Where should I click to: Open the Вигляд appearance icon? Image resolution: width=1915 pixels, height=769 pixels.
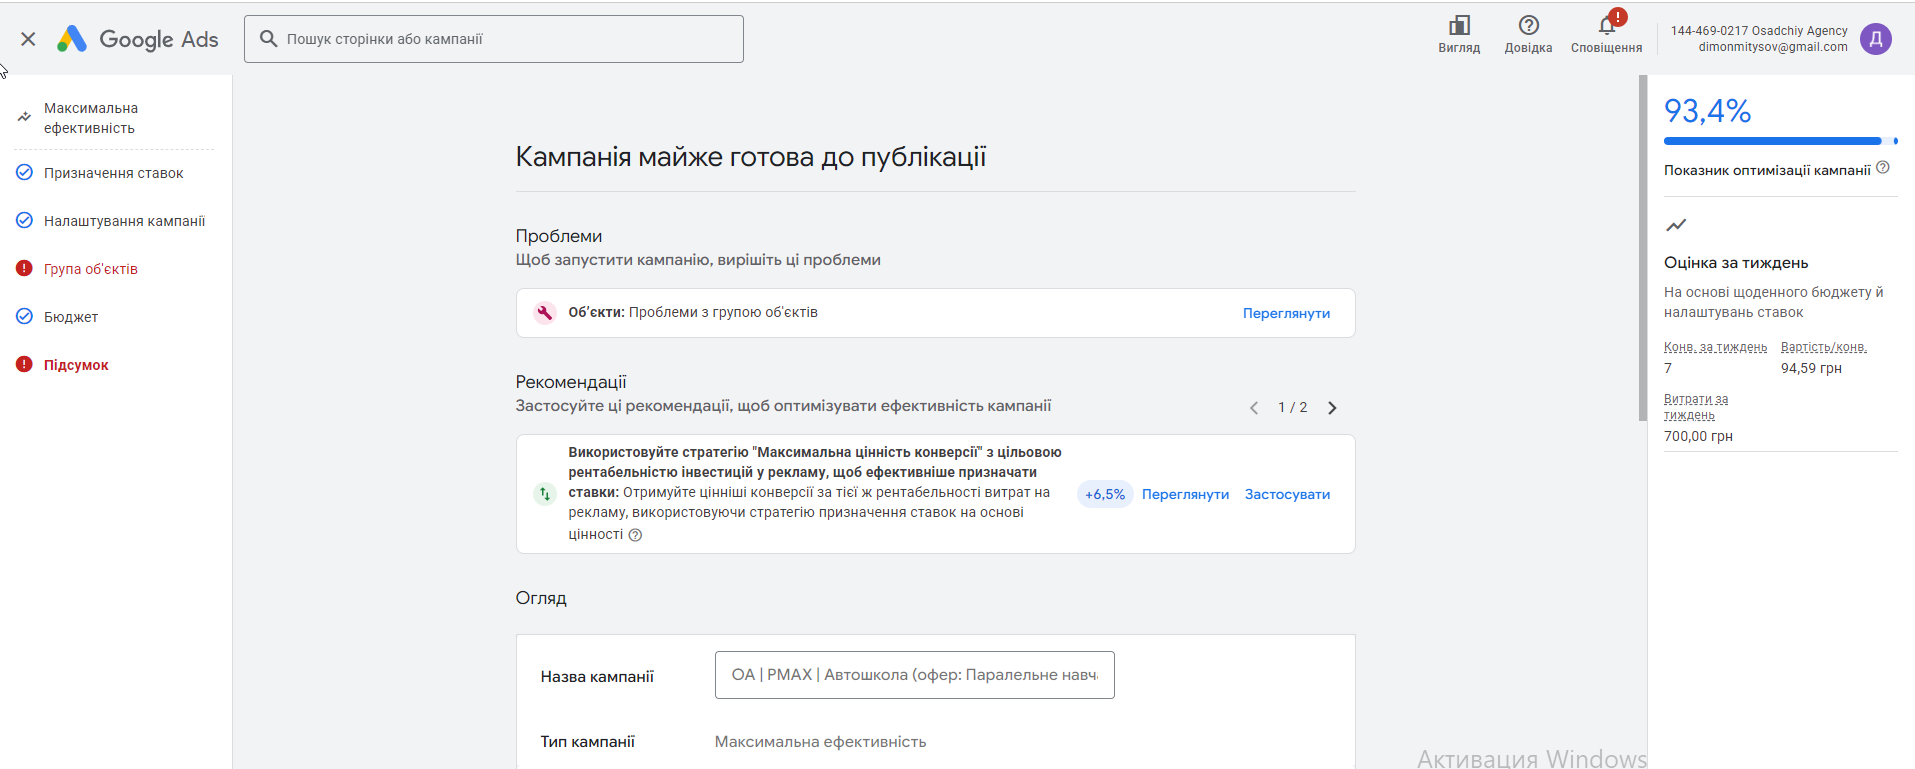(1459, 26)
